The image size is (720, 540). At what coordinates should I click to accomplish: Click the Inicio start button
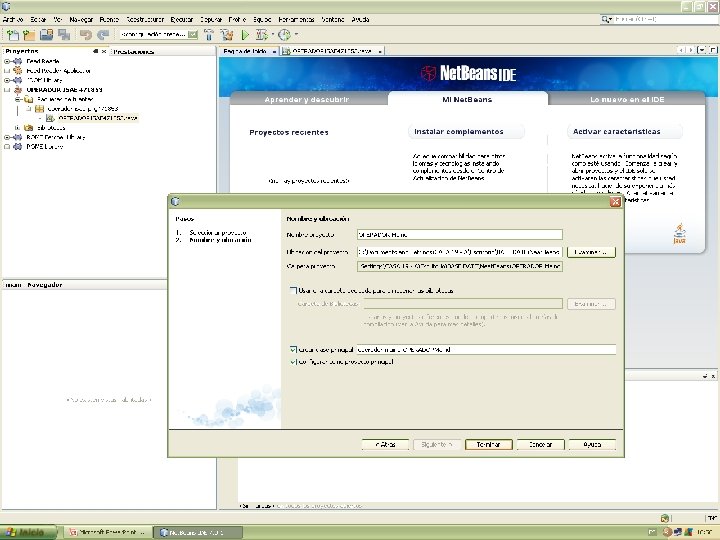click(x=28, y=532)
